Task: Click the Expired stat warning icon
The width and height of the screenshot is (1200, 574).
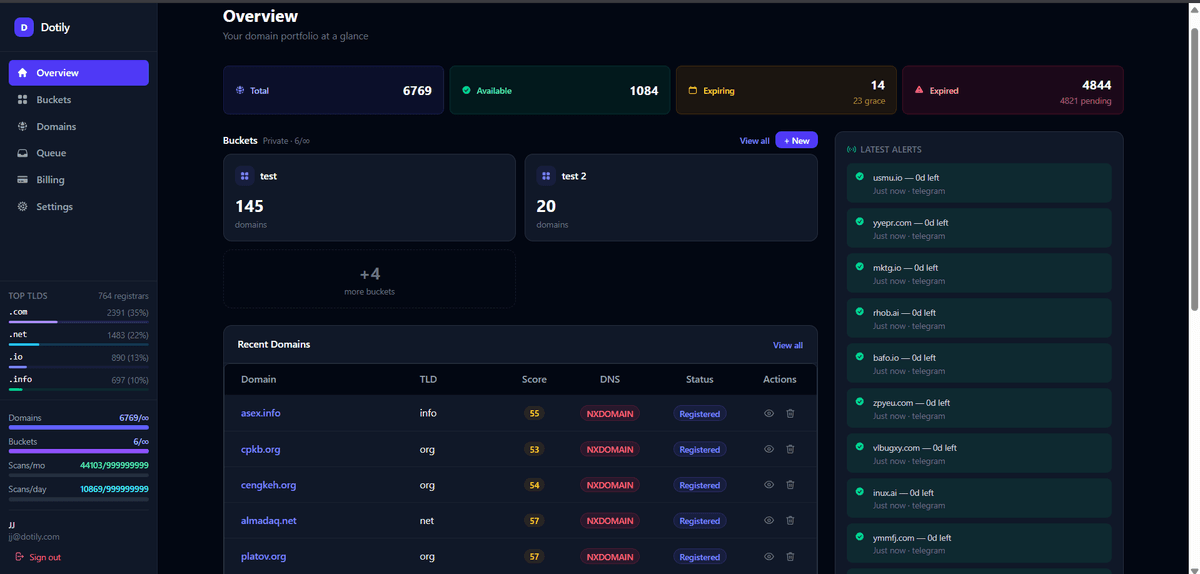Action: tap(919, 90)
